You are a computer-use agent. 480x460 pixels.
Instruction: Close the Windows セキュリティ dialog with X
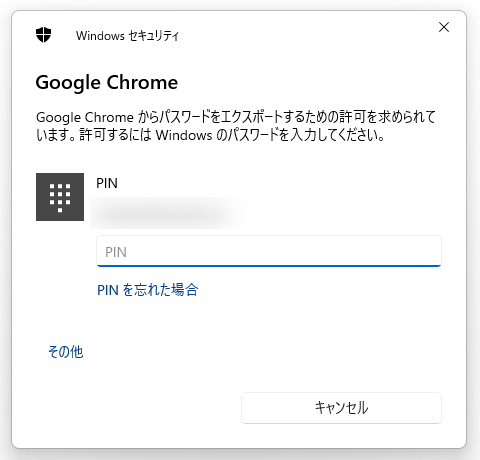444,27
